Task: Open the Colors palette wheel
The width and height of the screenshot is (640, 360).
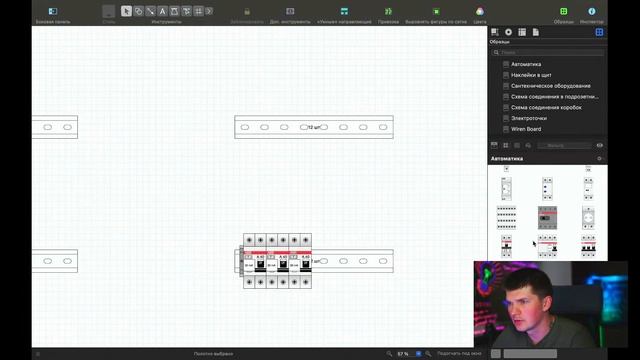Action: 480,11
